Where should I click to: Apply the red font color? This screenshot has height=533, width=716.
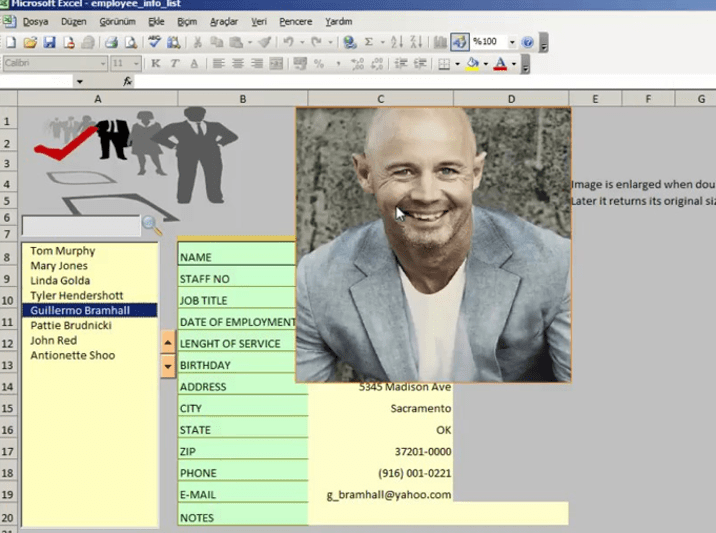500,64
